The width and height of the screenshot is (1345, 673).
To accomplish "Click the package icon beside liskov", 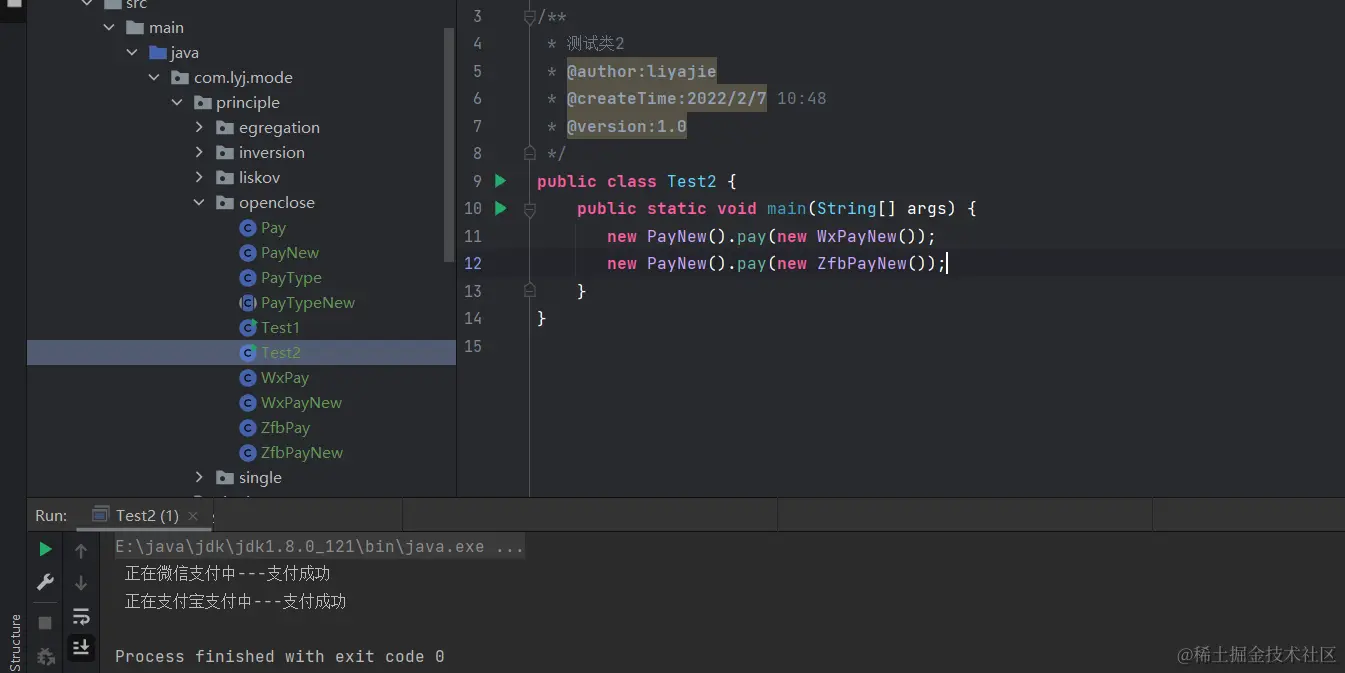I will 225,178.
